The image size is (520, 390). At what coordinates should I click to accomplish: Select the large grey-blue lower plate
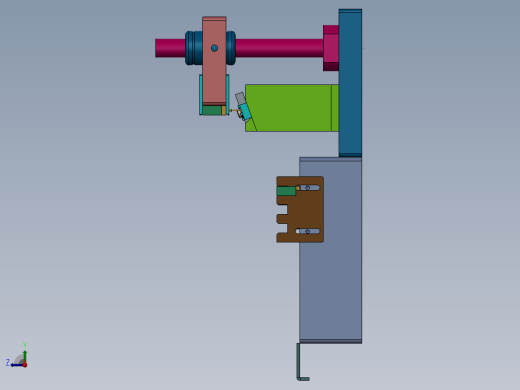pos(331,250)
